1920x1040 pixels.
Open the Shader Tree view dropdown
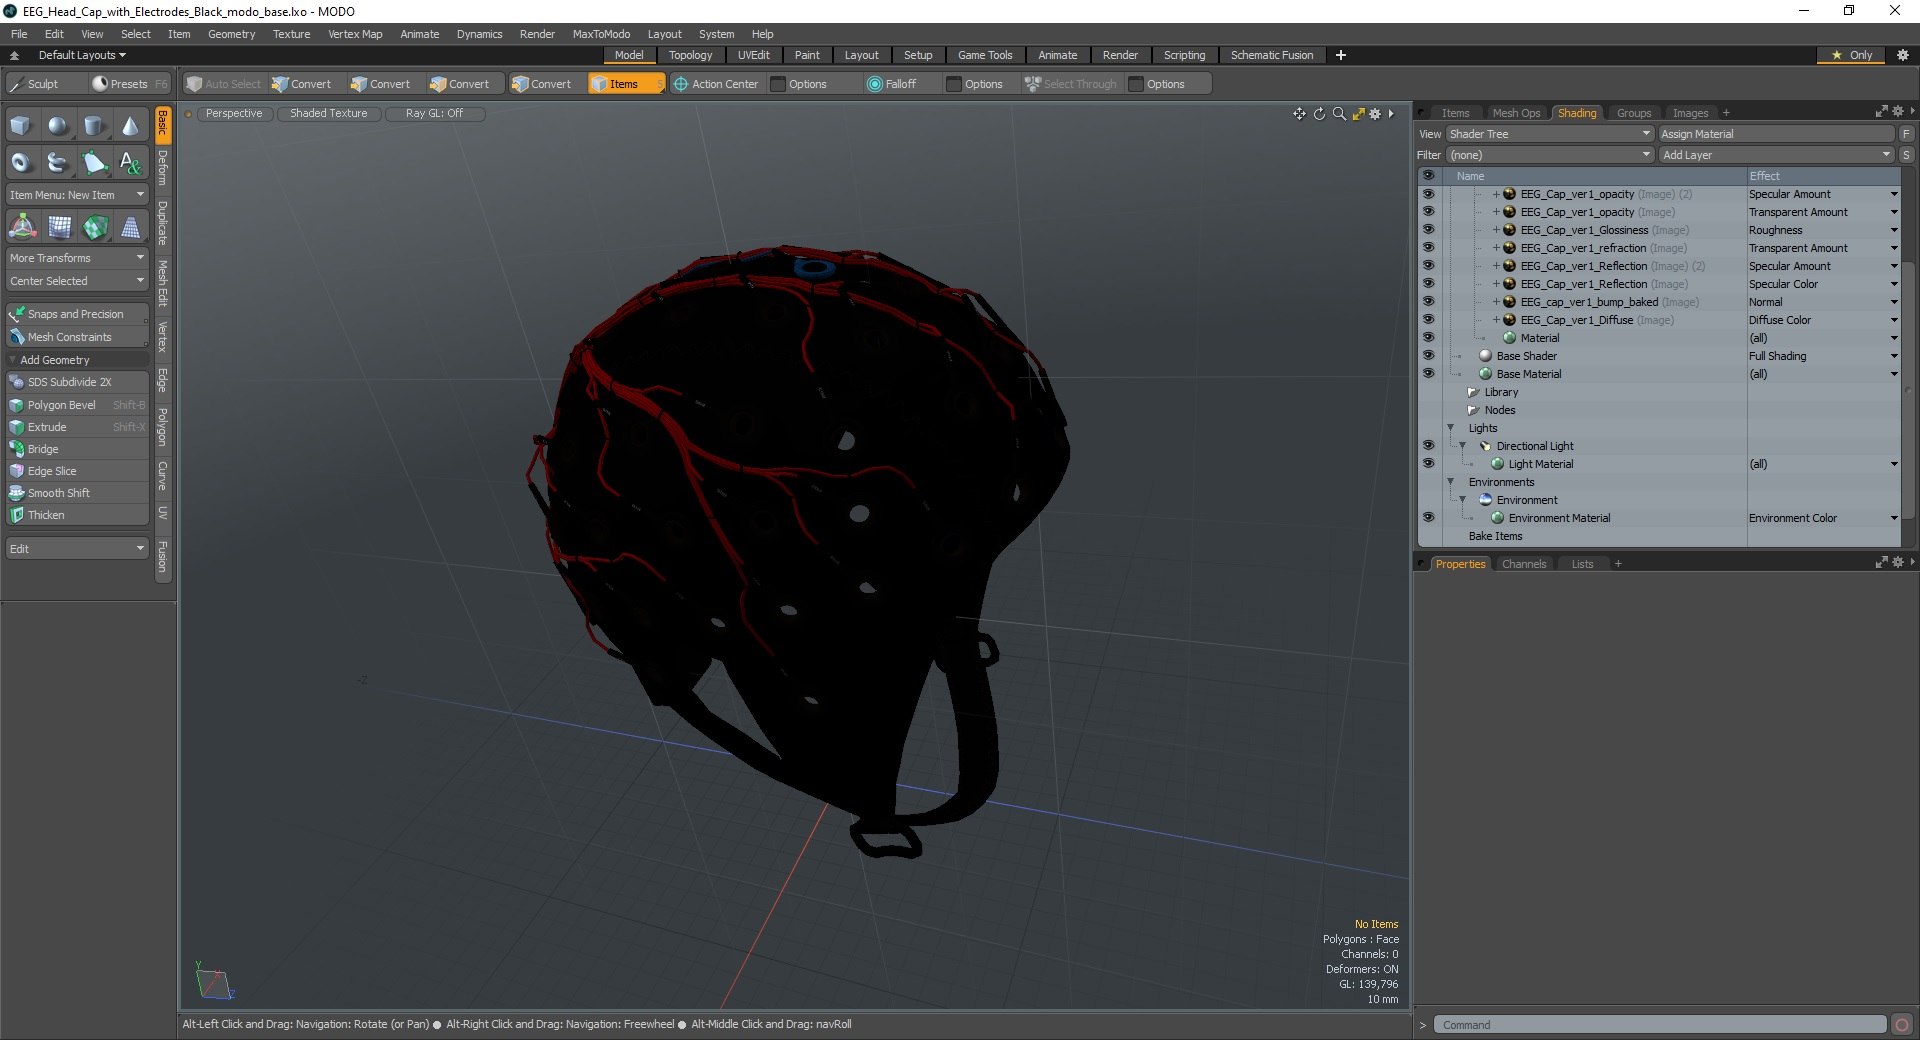pyautogui.click(x=1549, y=134)
